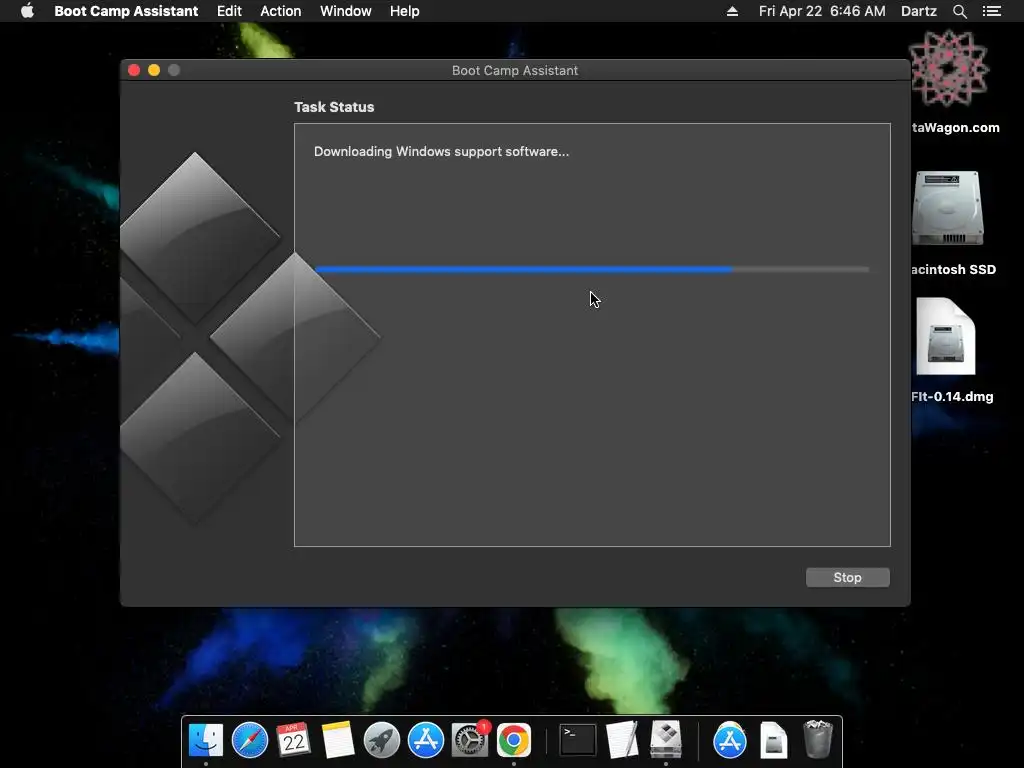Launch Safari from the Dock
Viewport: 1024px width, 768px height.
click(249, 740)
